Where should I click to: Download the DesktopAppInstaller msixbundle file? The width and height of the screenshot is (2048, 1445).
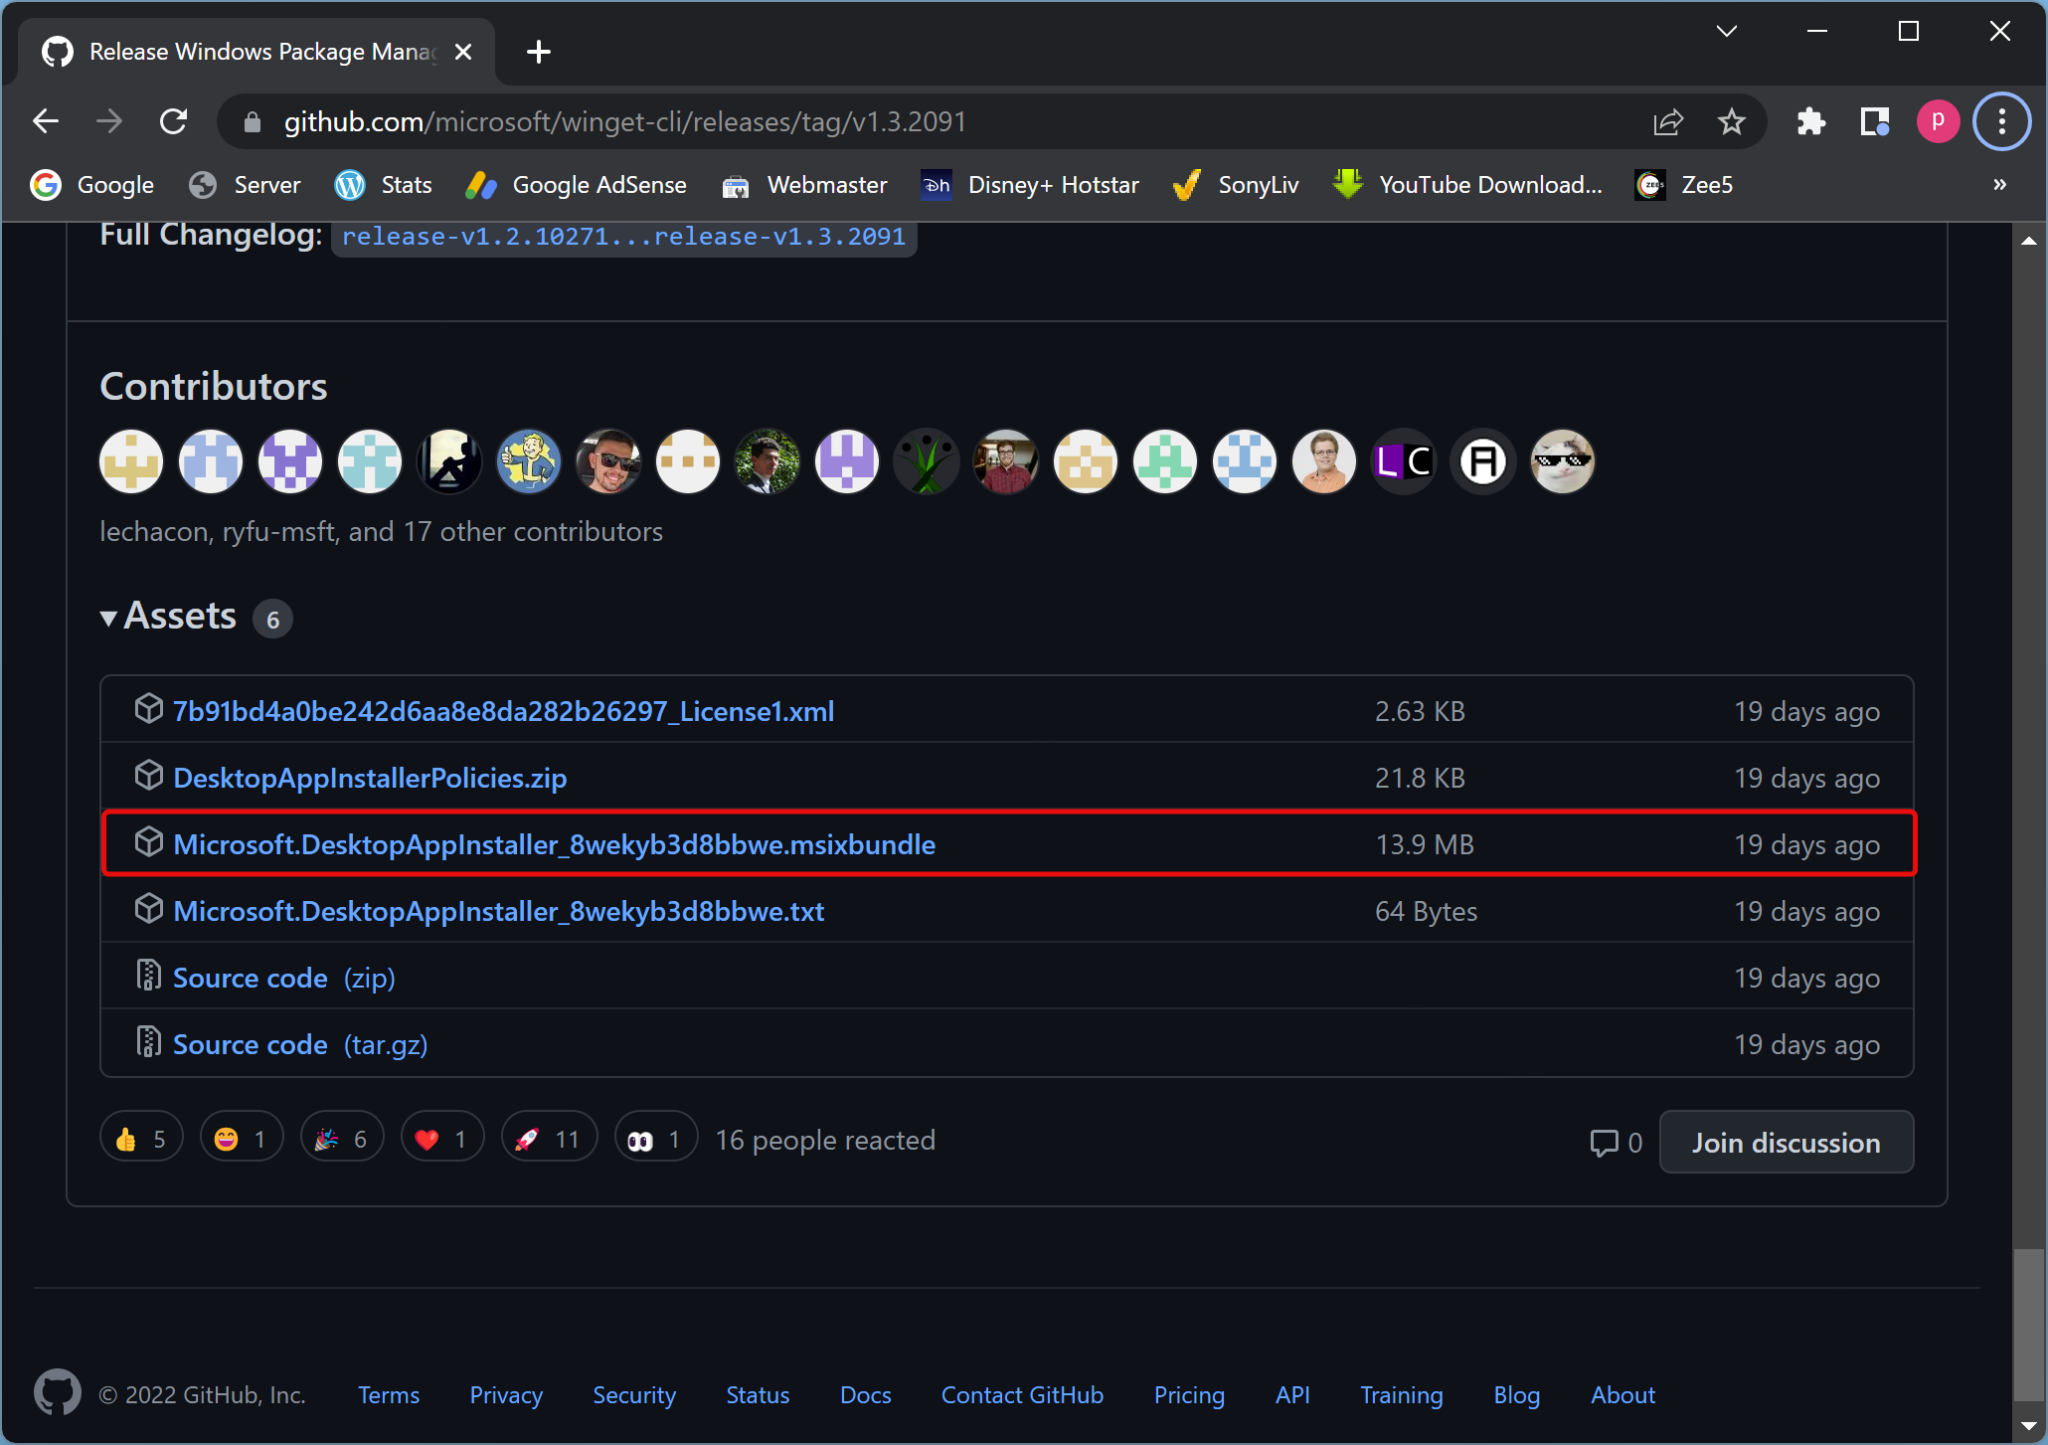554,845
